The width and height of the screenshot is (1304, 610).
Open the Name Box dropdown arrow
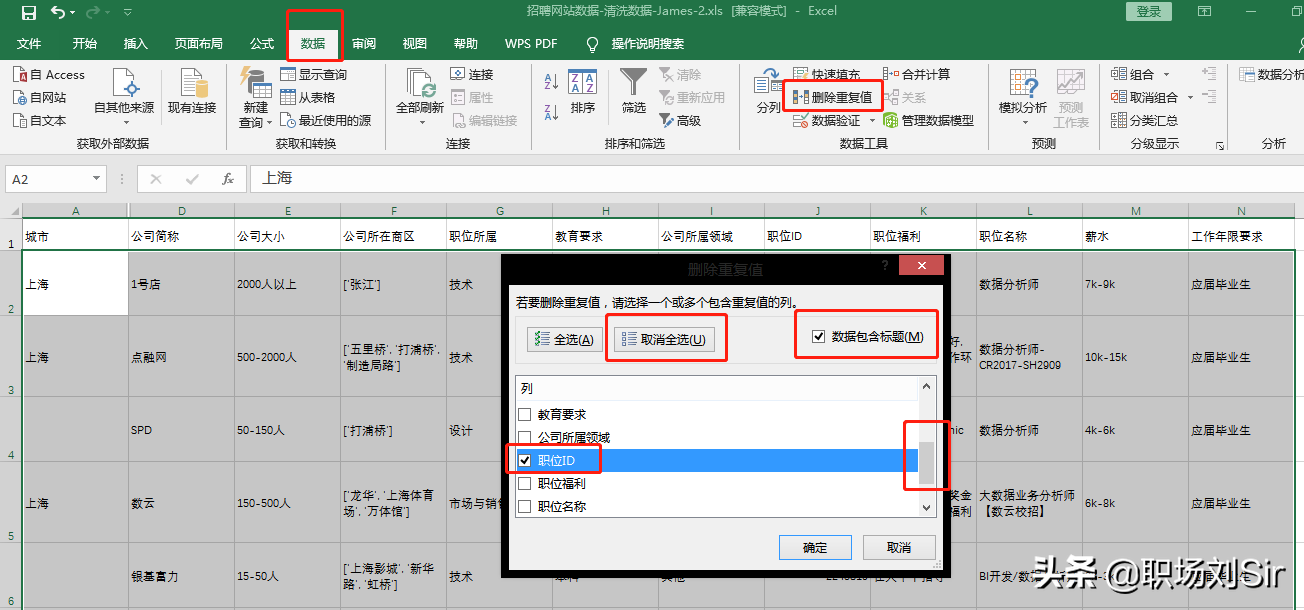pyautogui.click(x=97, y=179)
